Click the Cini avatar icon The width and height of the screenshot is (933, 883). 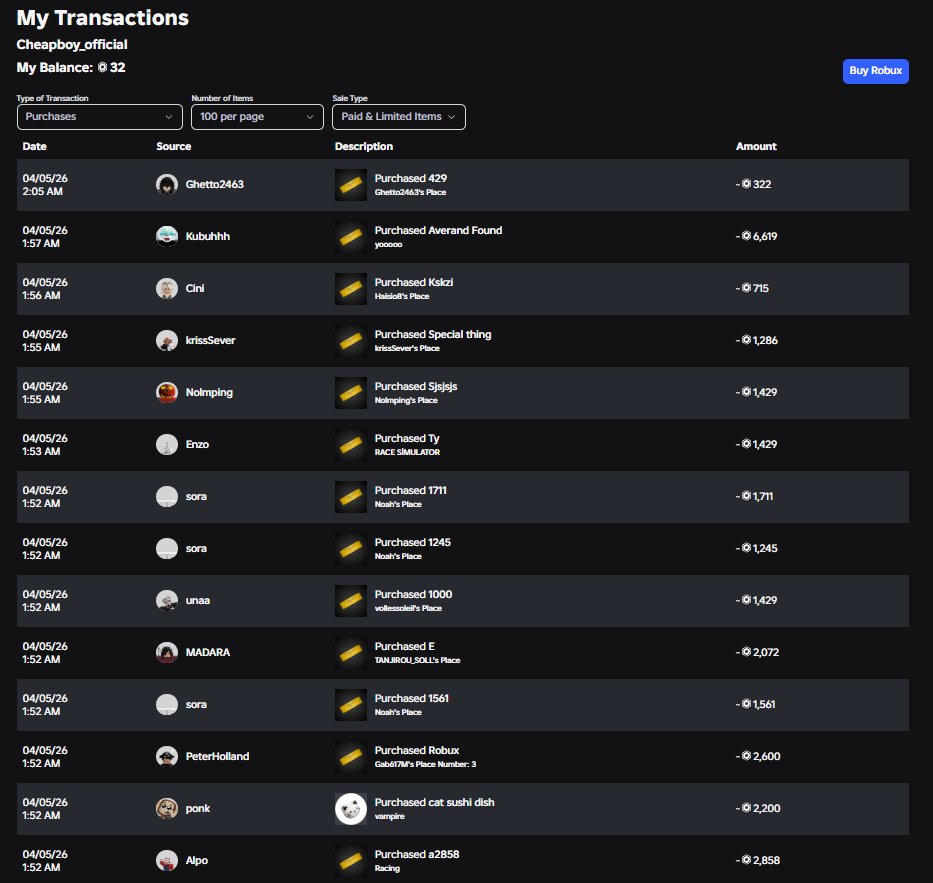(x=167, y=289)
